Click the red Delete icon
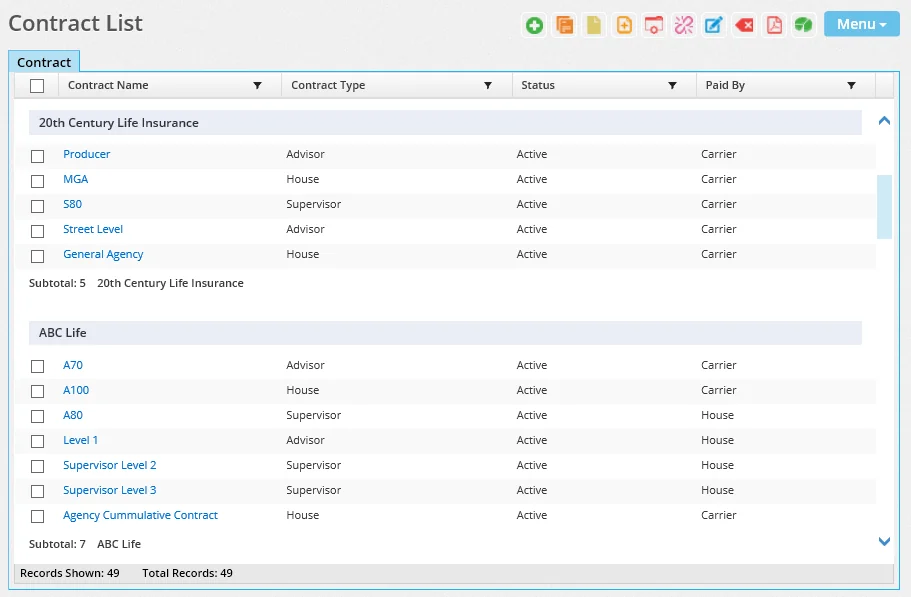 (x=744, y=25)
